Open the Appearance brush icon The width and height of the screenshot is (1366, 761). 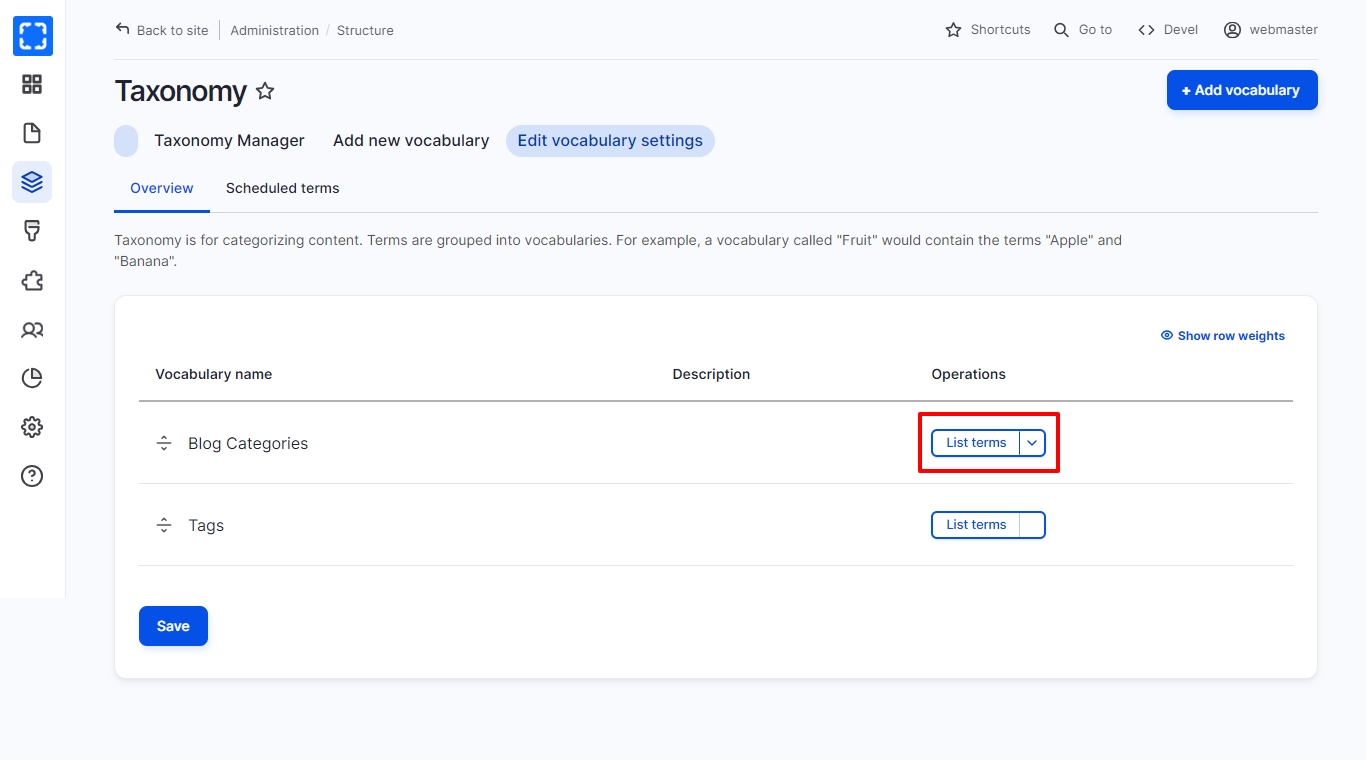[x=32, y=231]
